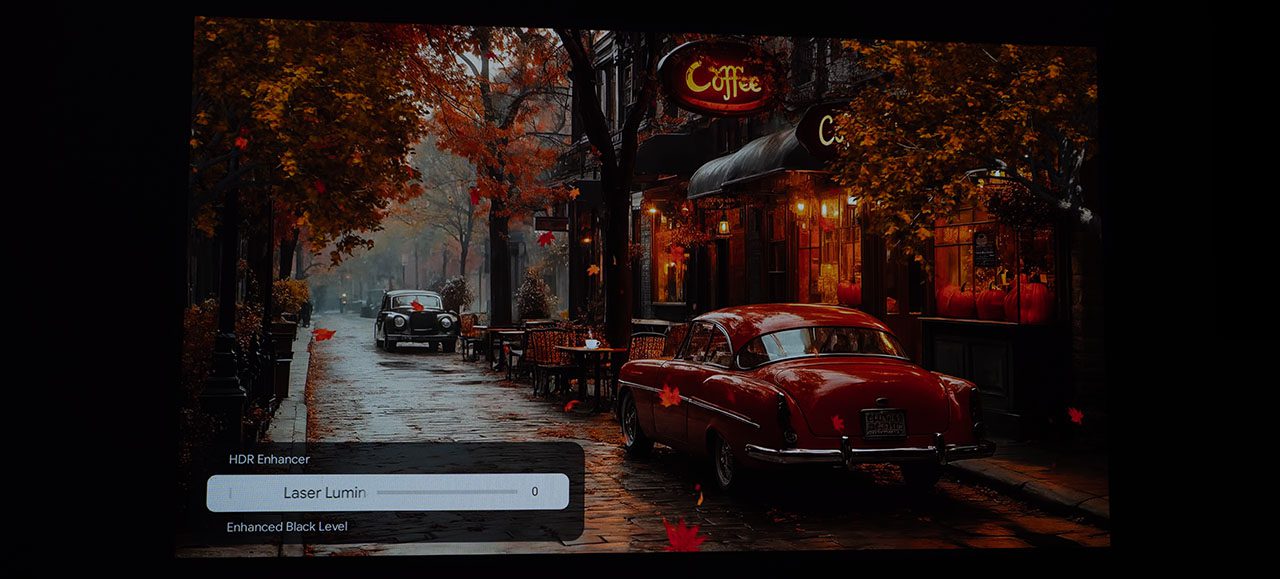Click the Laser Lumin label text
Image resolution: width=1280 pixels, height=579 pixels.
[324, 492]
